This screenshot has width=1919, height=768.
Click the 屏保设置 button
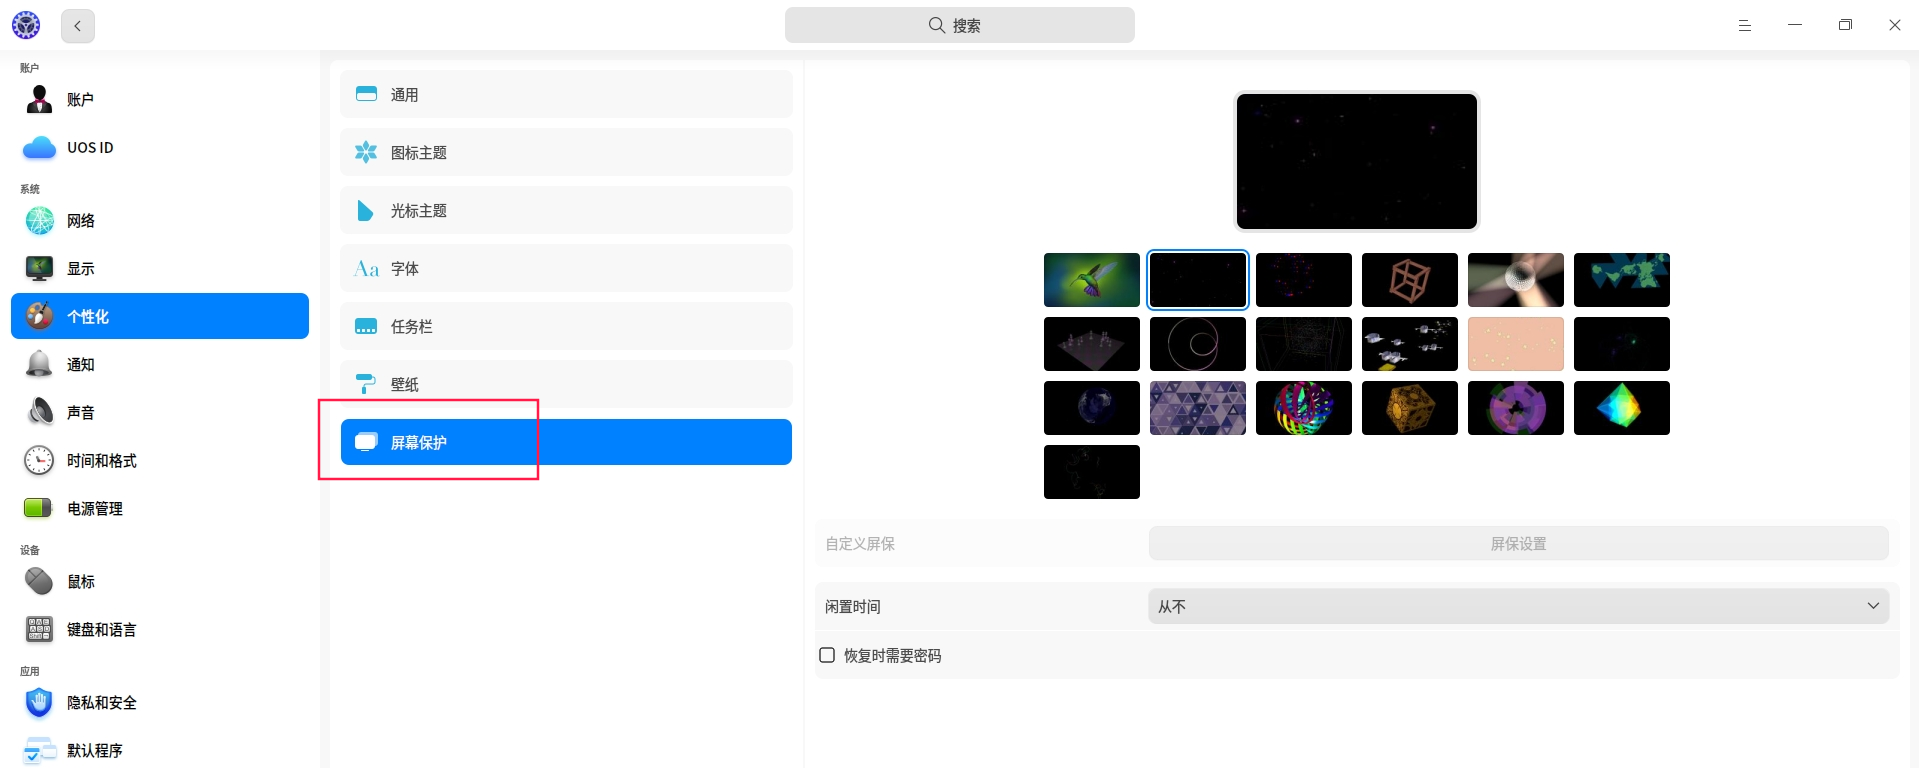pyautogui.click(x=1518, y=543)
